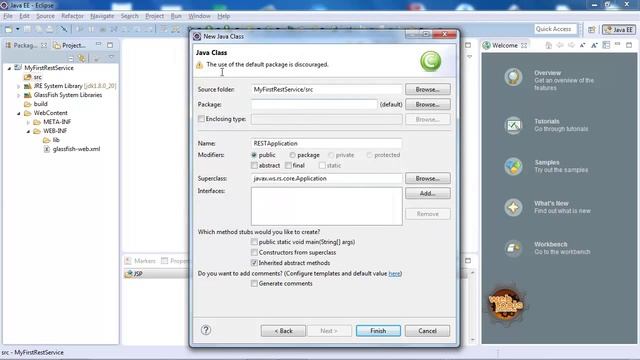Expand the META-INF folder
The height and width of the screenshot is (360, 640).
click(x=28, y=122)
